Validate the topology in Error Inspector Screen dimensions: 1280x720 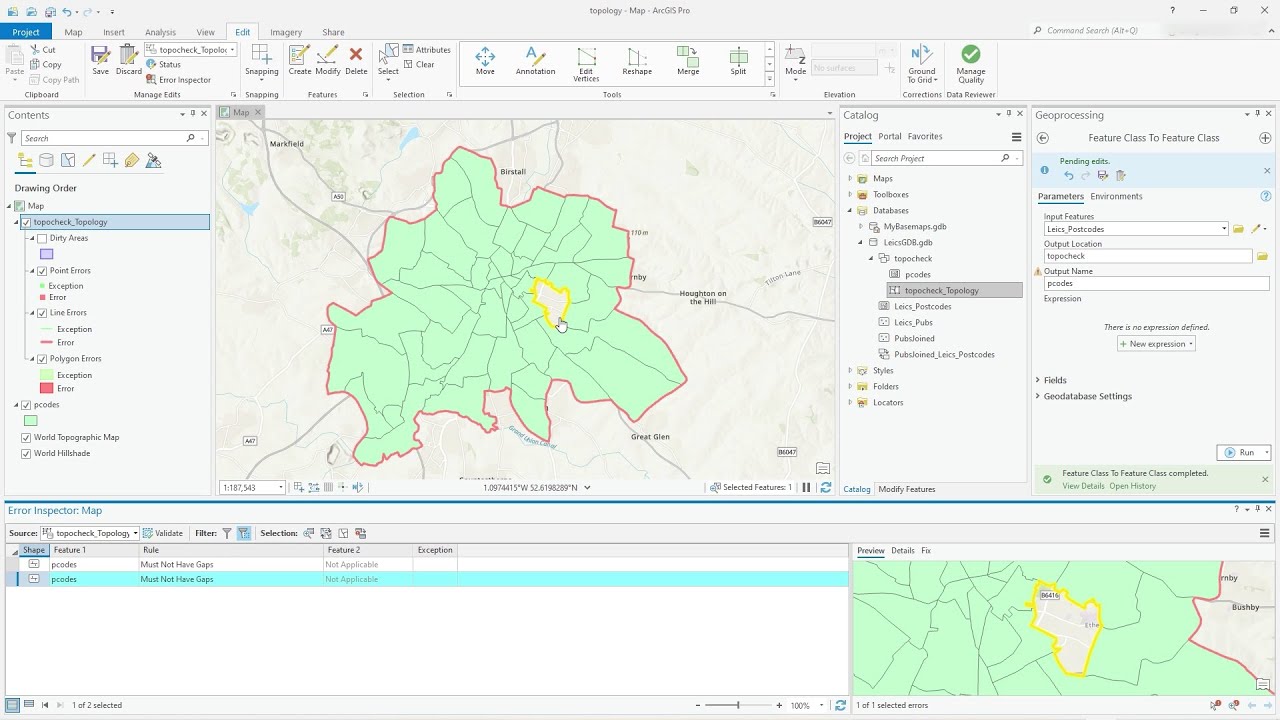pyautogui.click(x=163, y=533)
